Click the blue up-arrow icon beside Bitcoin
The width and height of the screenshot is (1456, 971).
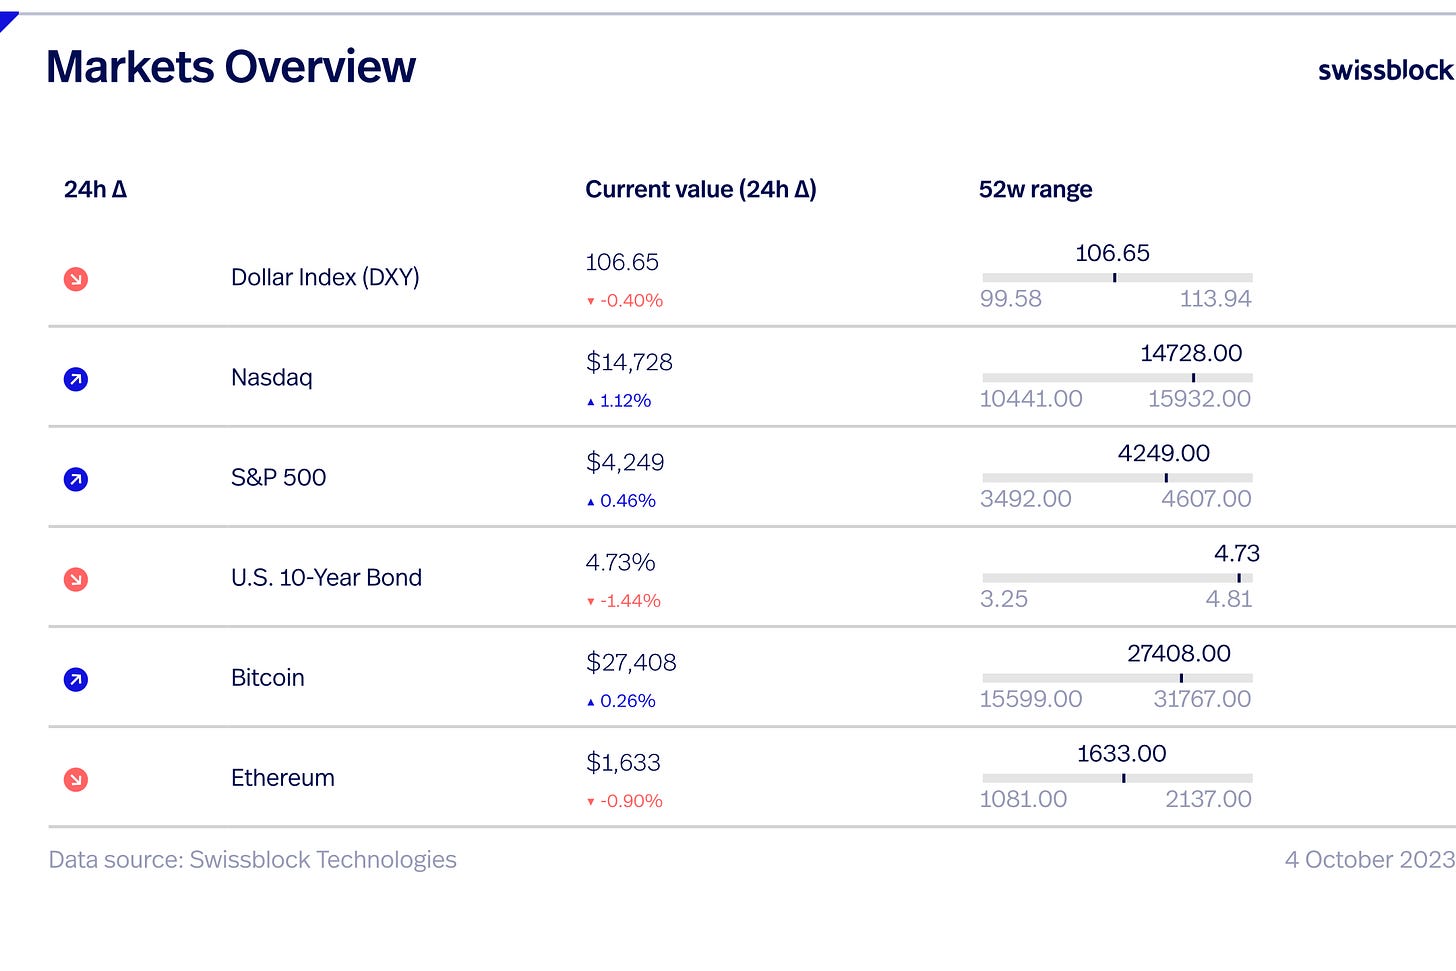(76, 679)
